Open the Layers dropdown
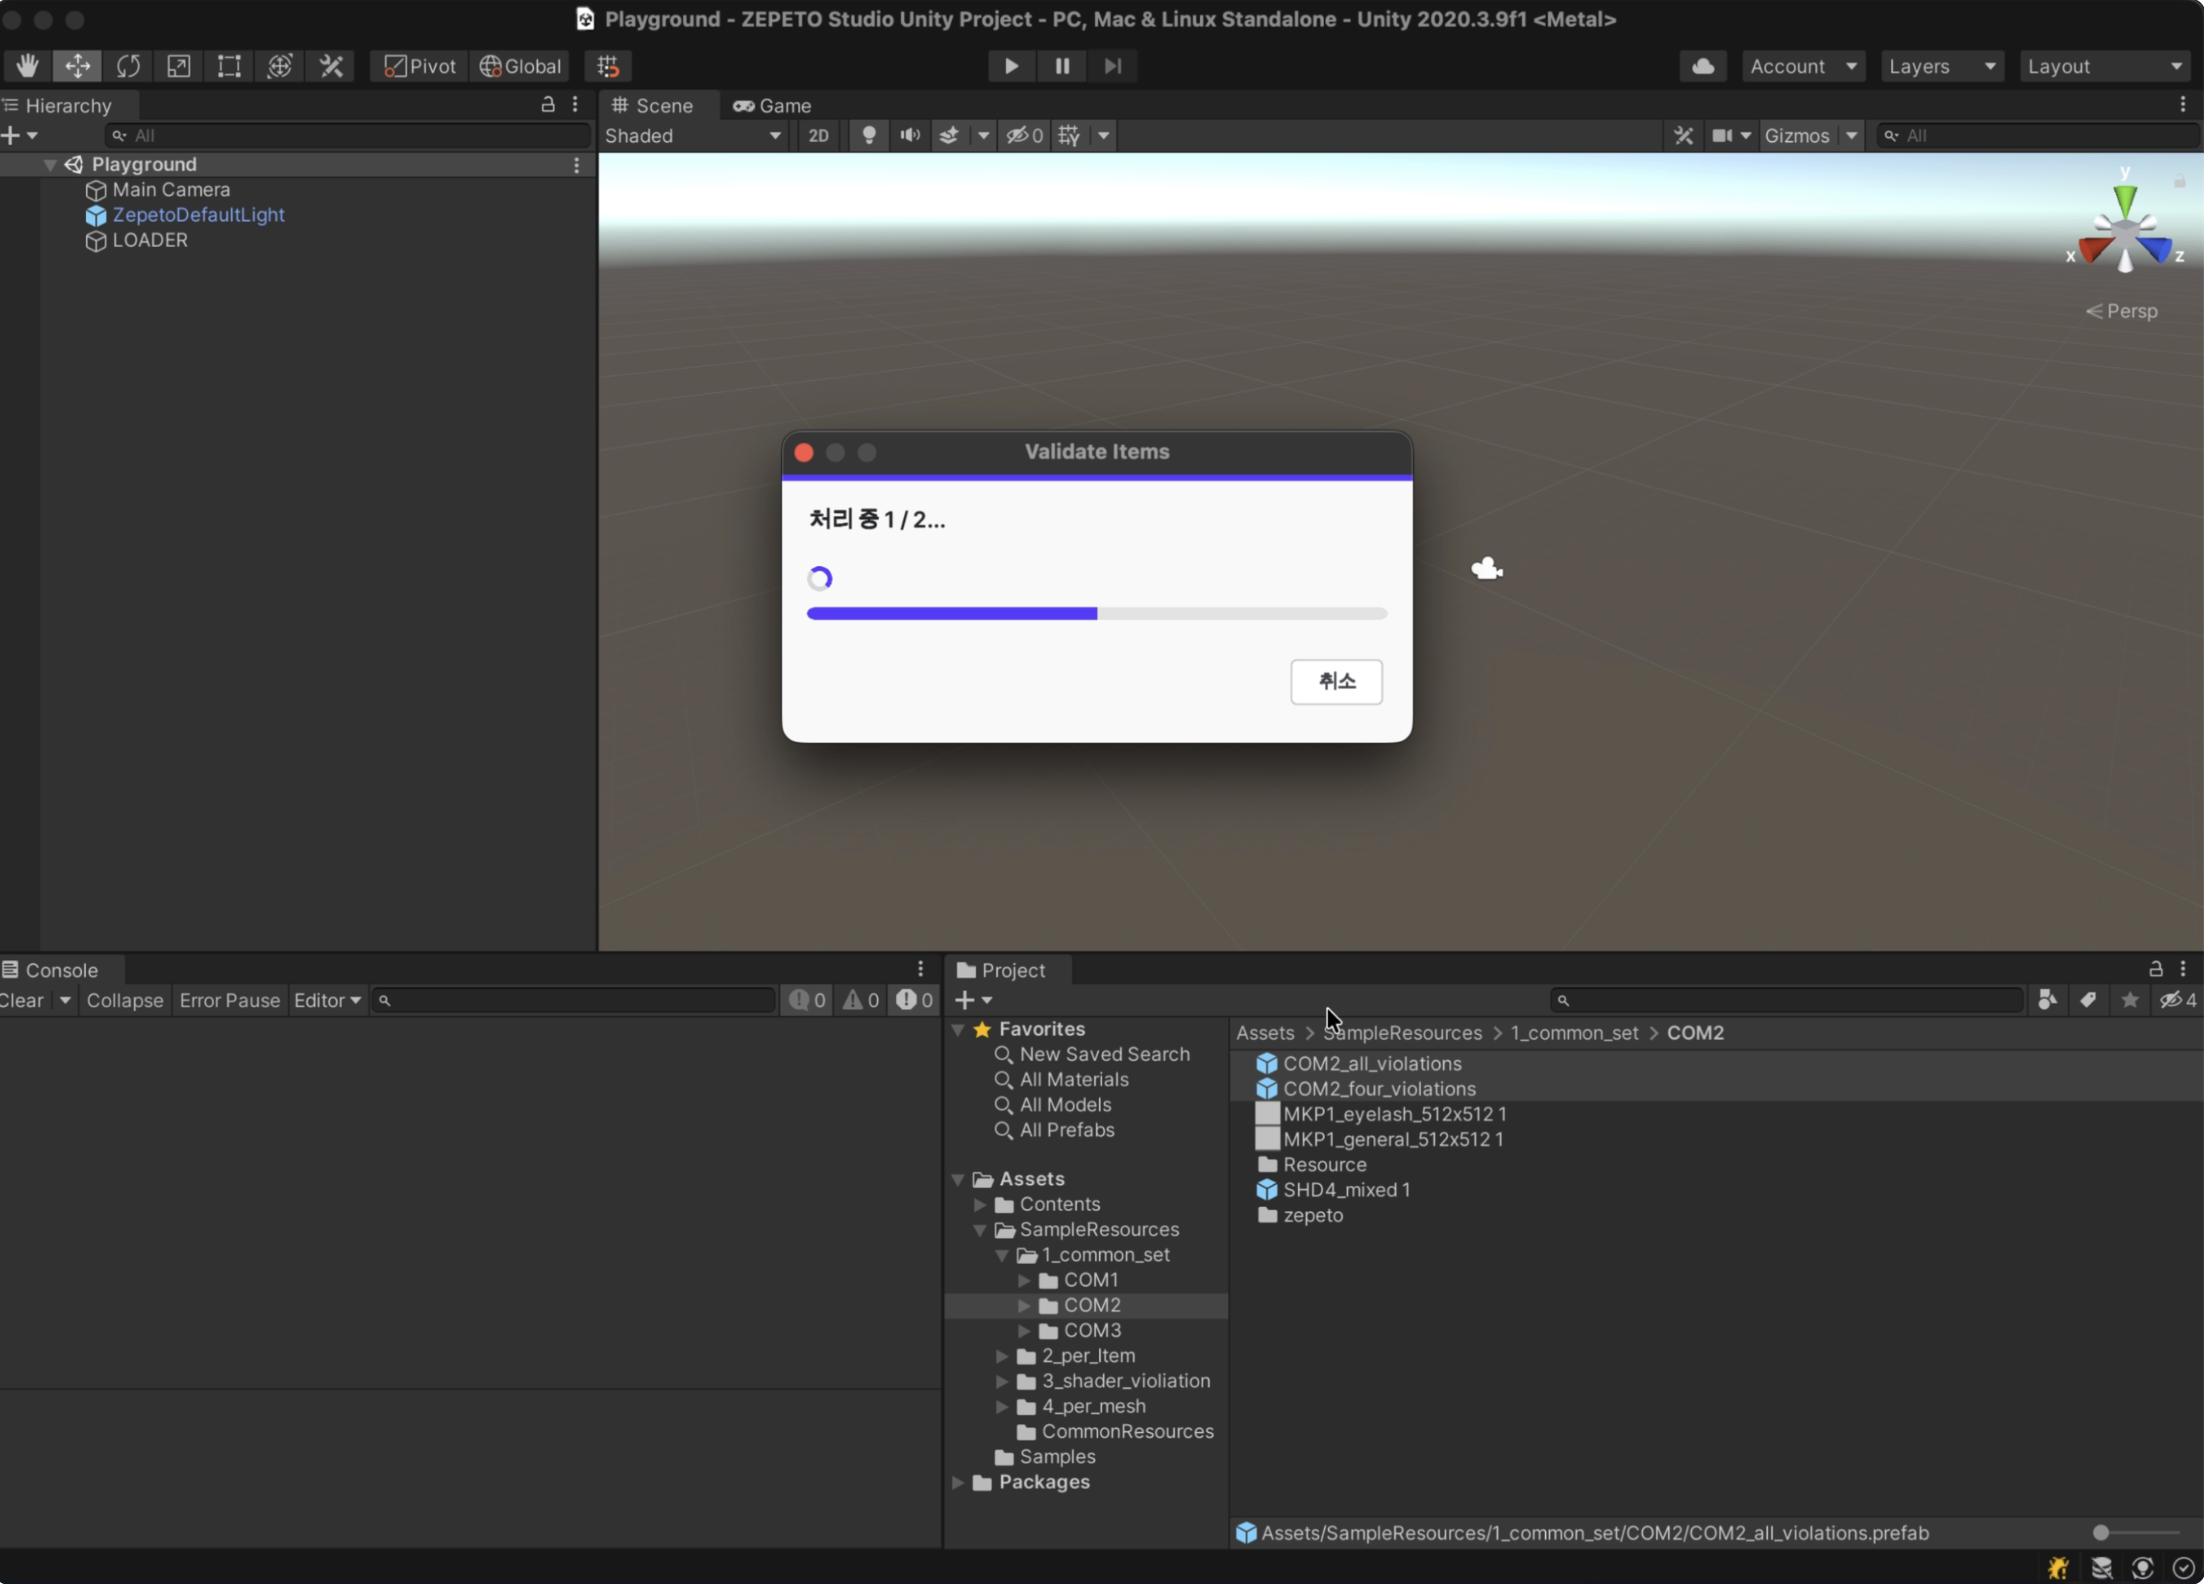The width and height of the screenshot is (2204, 1584). coord(1942,66)
